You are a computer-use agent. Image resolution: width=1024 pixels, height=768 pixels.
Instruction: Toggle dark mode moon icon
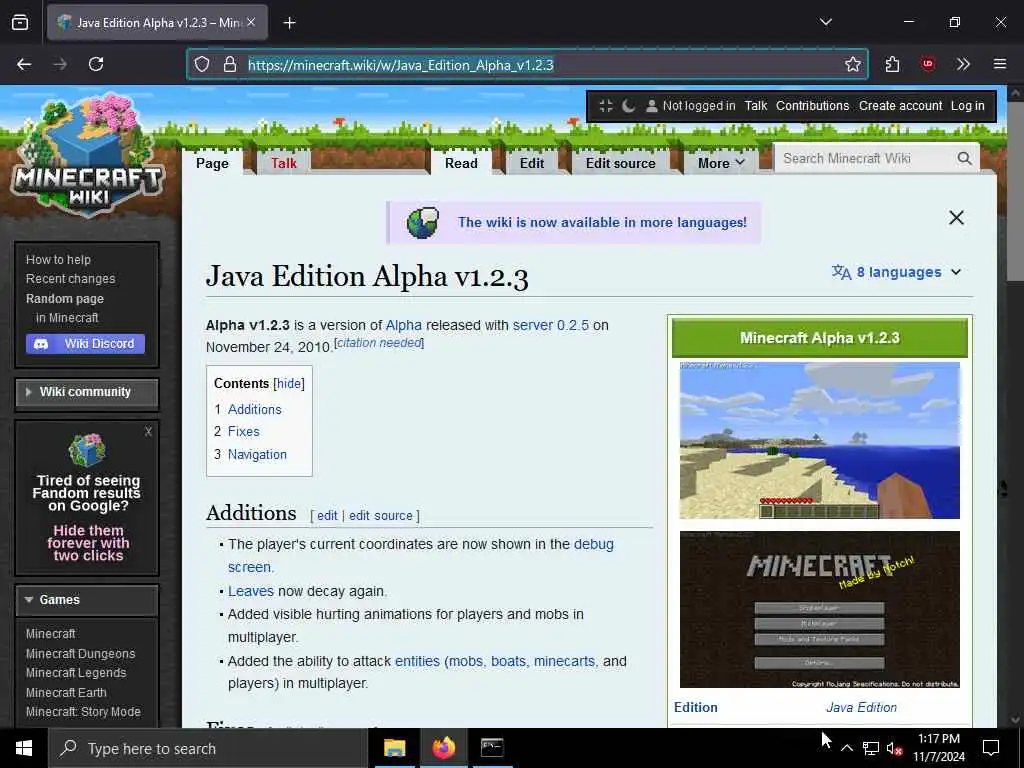pos(628,106)
